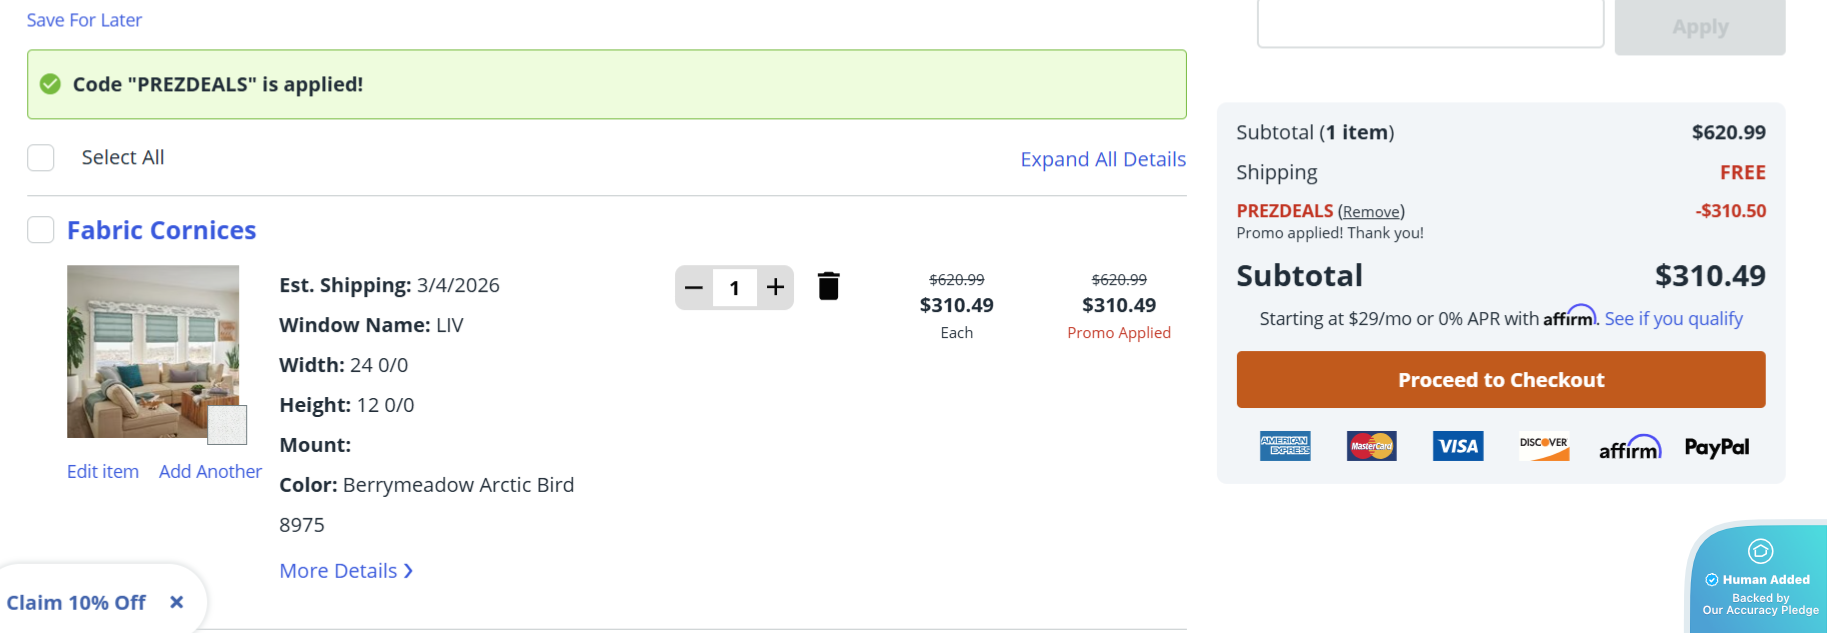Click the Visa card icon

click(1457, 446)
